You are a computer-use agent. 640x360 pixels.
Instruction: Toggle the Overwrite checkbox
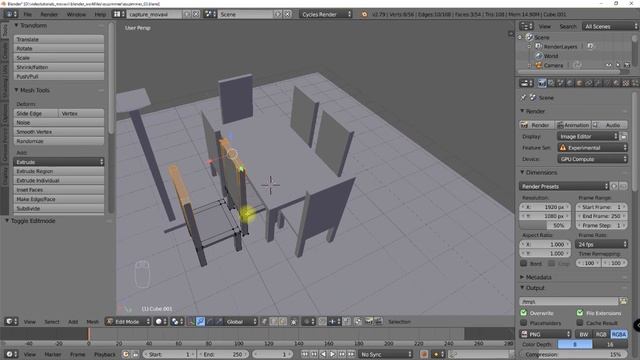(524, 313)
